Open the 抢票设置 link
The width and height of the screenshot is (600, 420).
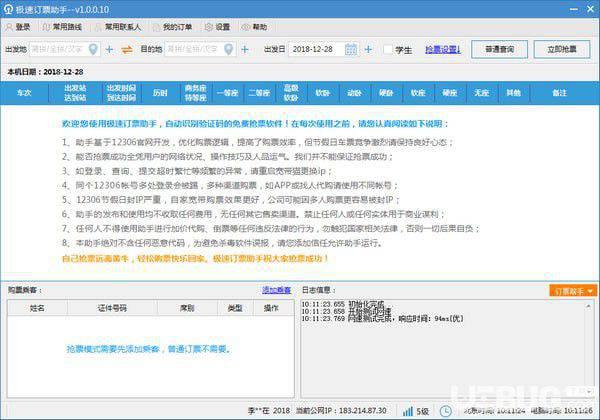click(x=443, y=49)
